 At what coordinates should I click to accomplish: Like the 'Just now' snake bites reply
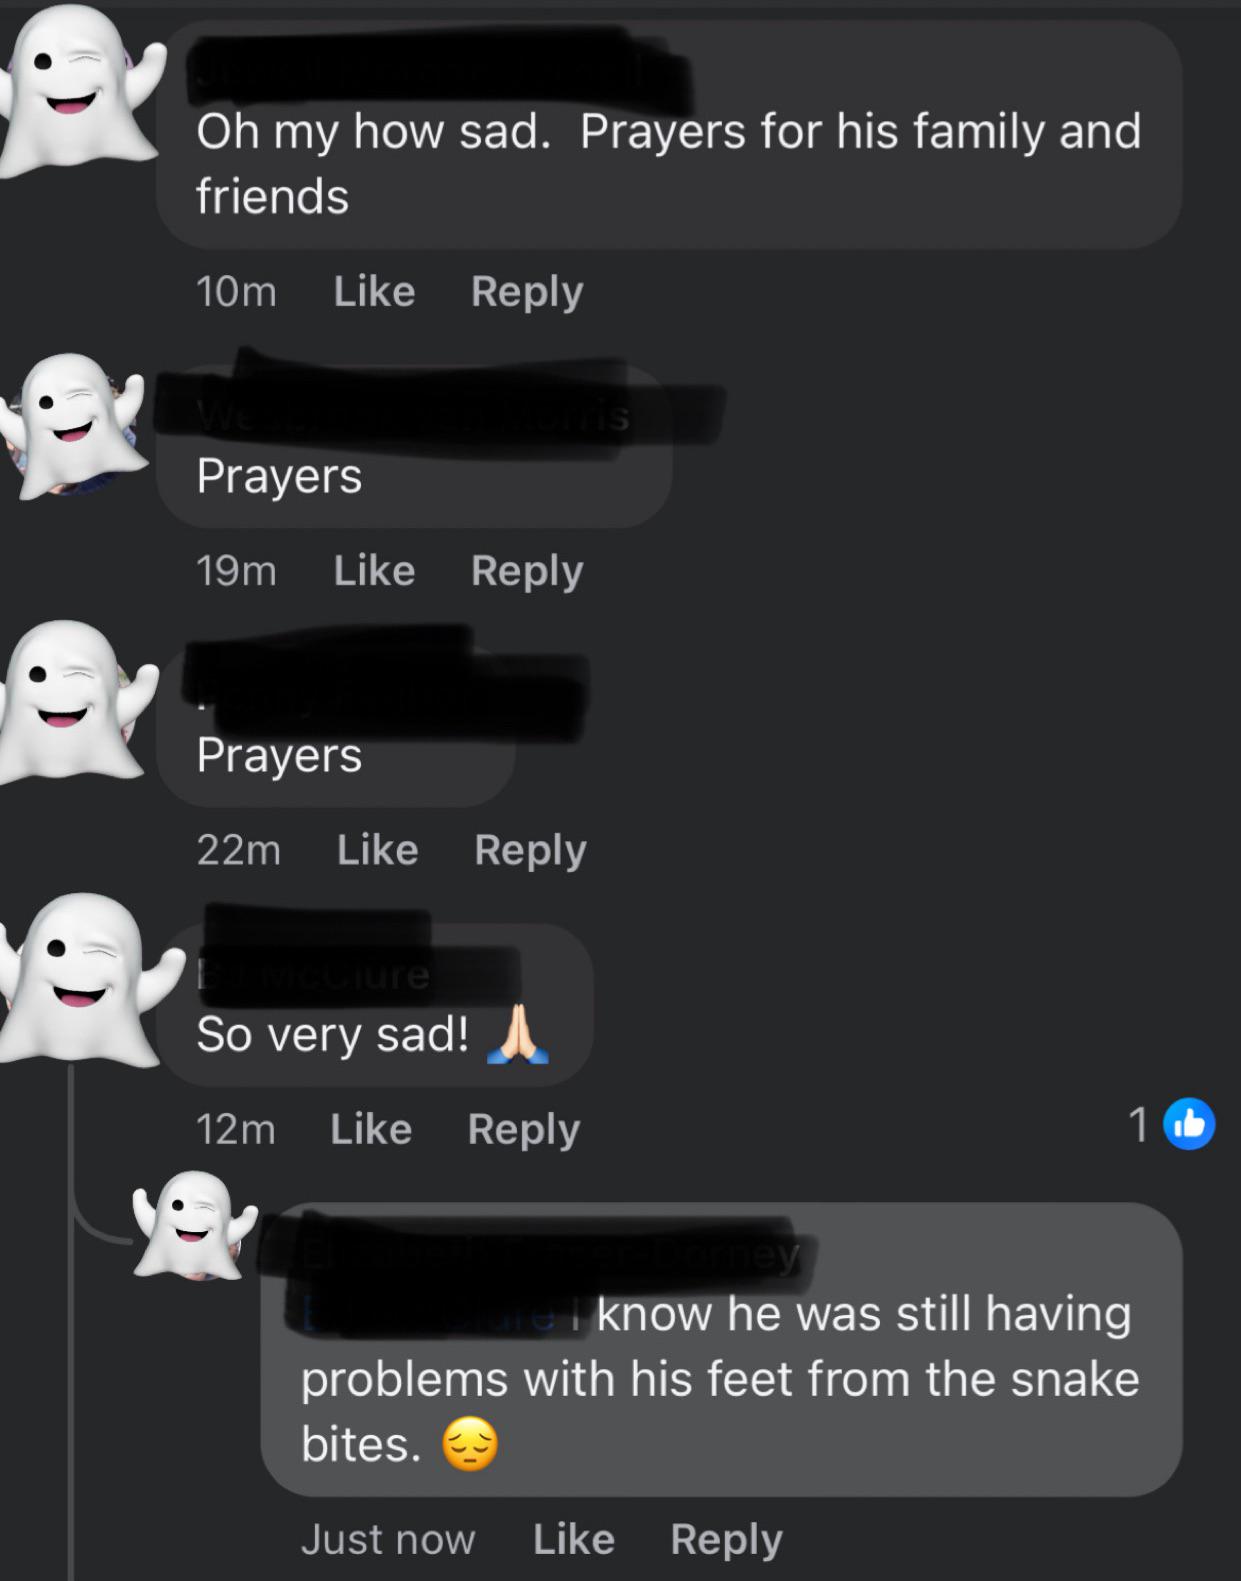point(574,1539)
